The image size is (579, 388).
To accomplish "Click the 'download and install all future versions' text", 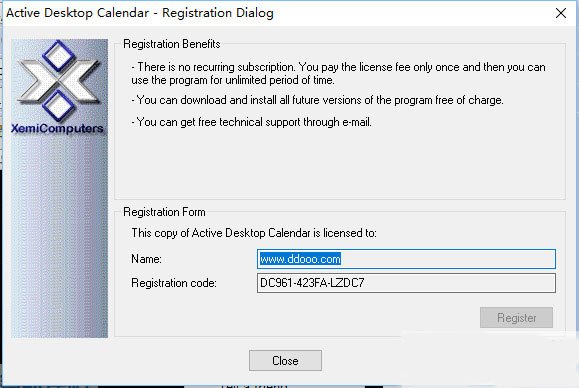I will coord(318,100).
